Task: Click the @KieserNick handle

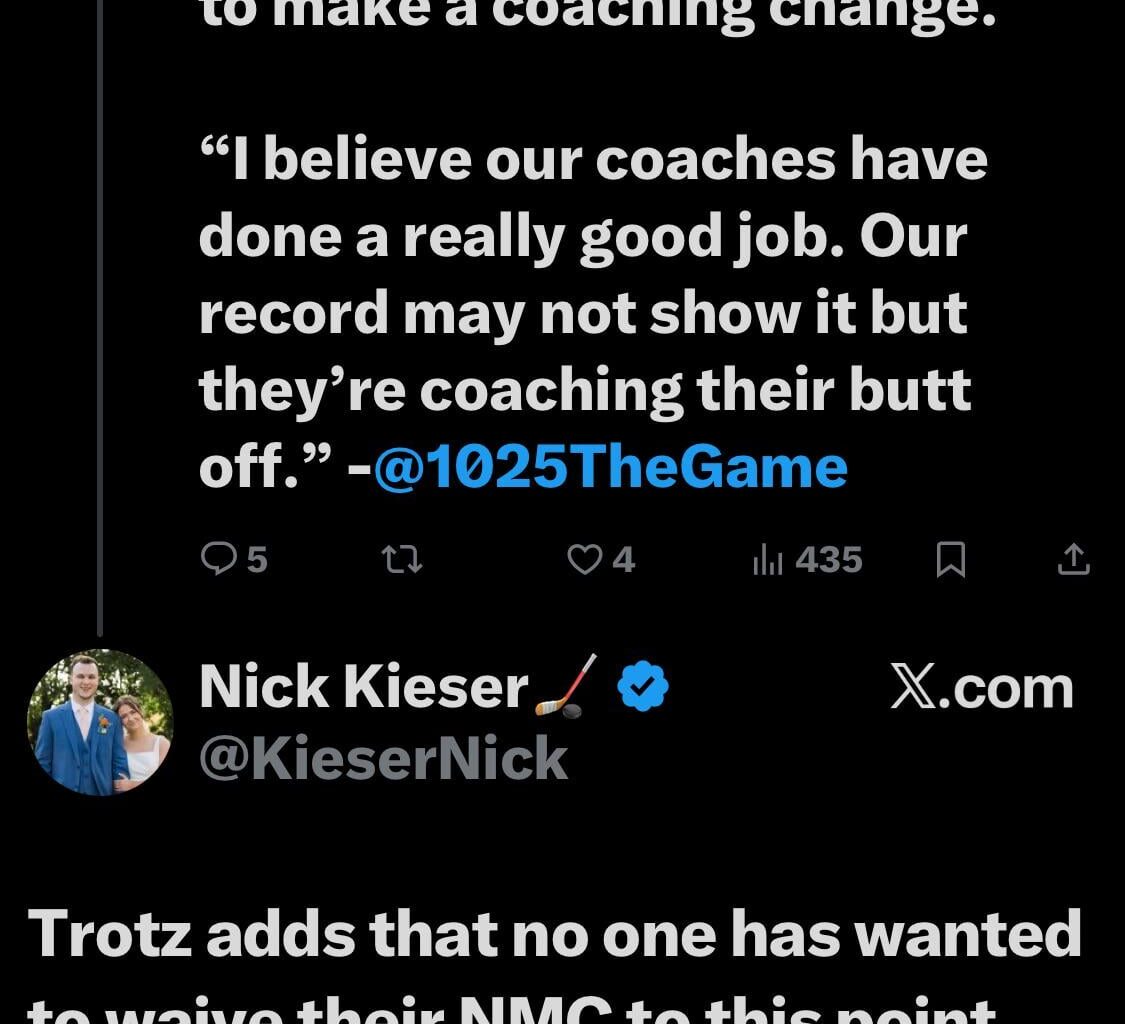Action: (x=382, y=760)
